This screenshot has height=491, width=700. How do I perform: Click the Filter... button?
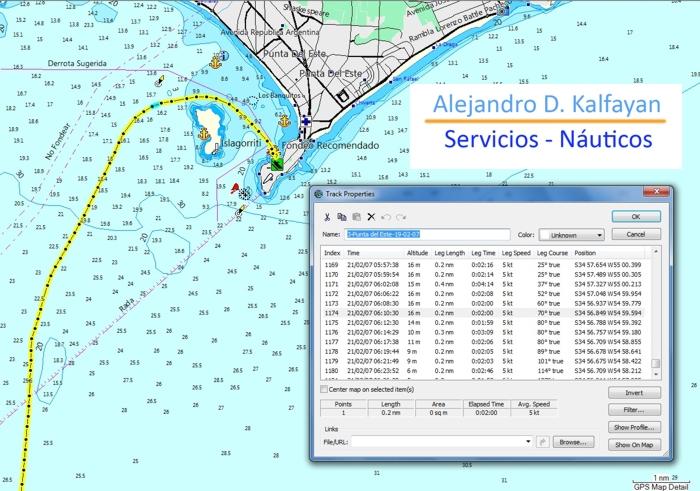click(634, 410)
